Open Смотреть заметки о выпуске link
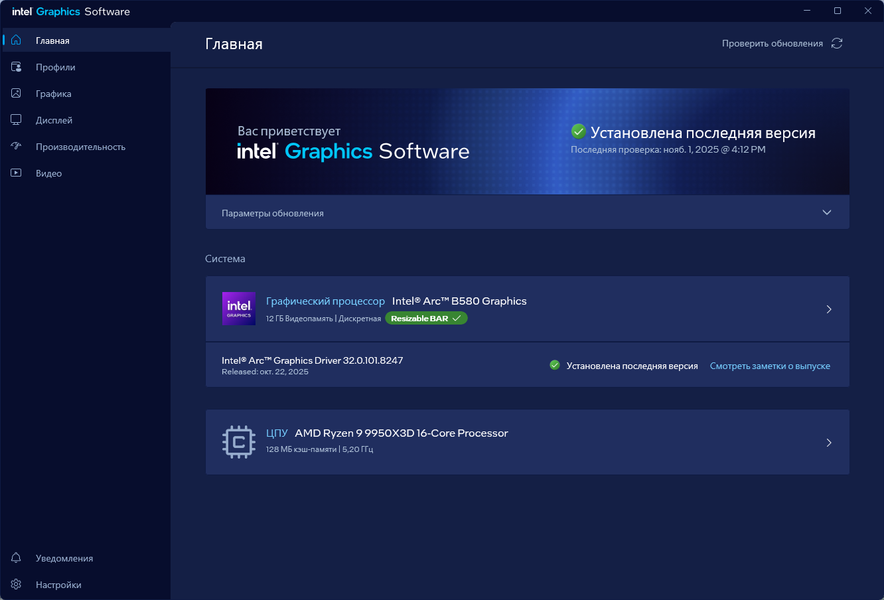The height and width of the screenshot is (600, 884). tap(770, 366)
